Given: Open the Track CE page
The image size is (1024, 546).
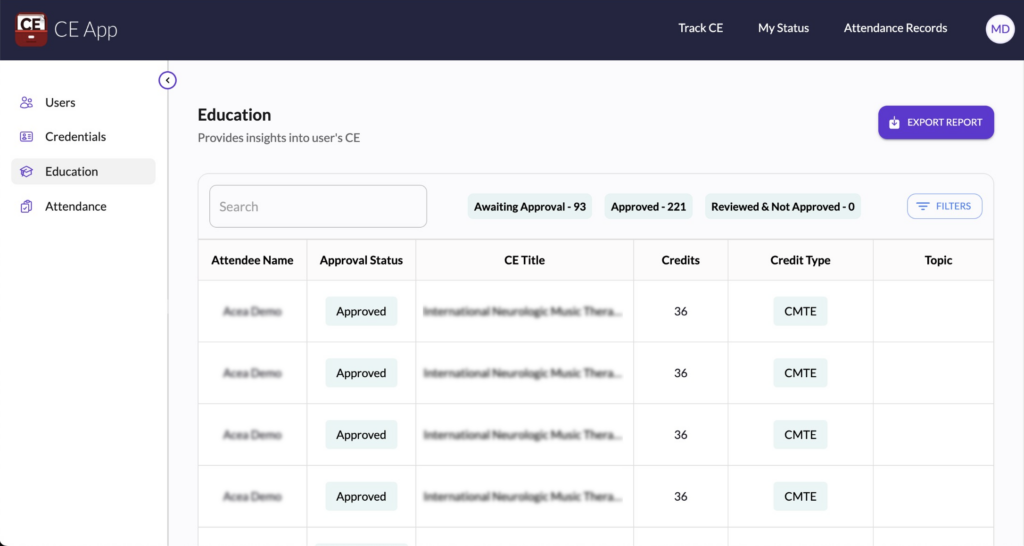Looking at the screenshot, I should [x=700, y=28].
